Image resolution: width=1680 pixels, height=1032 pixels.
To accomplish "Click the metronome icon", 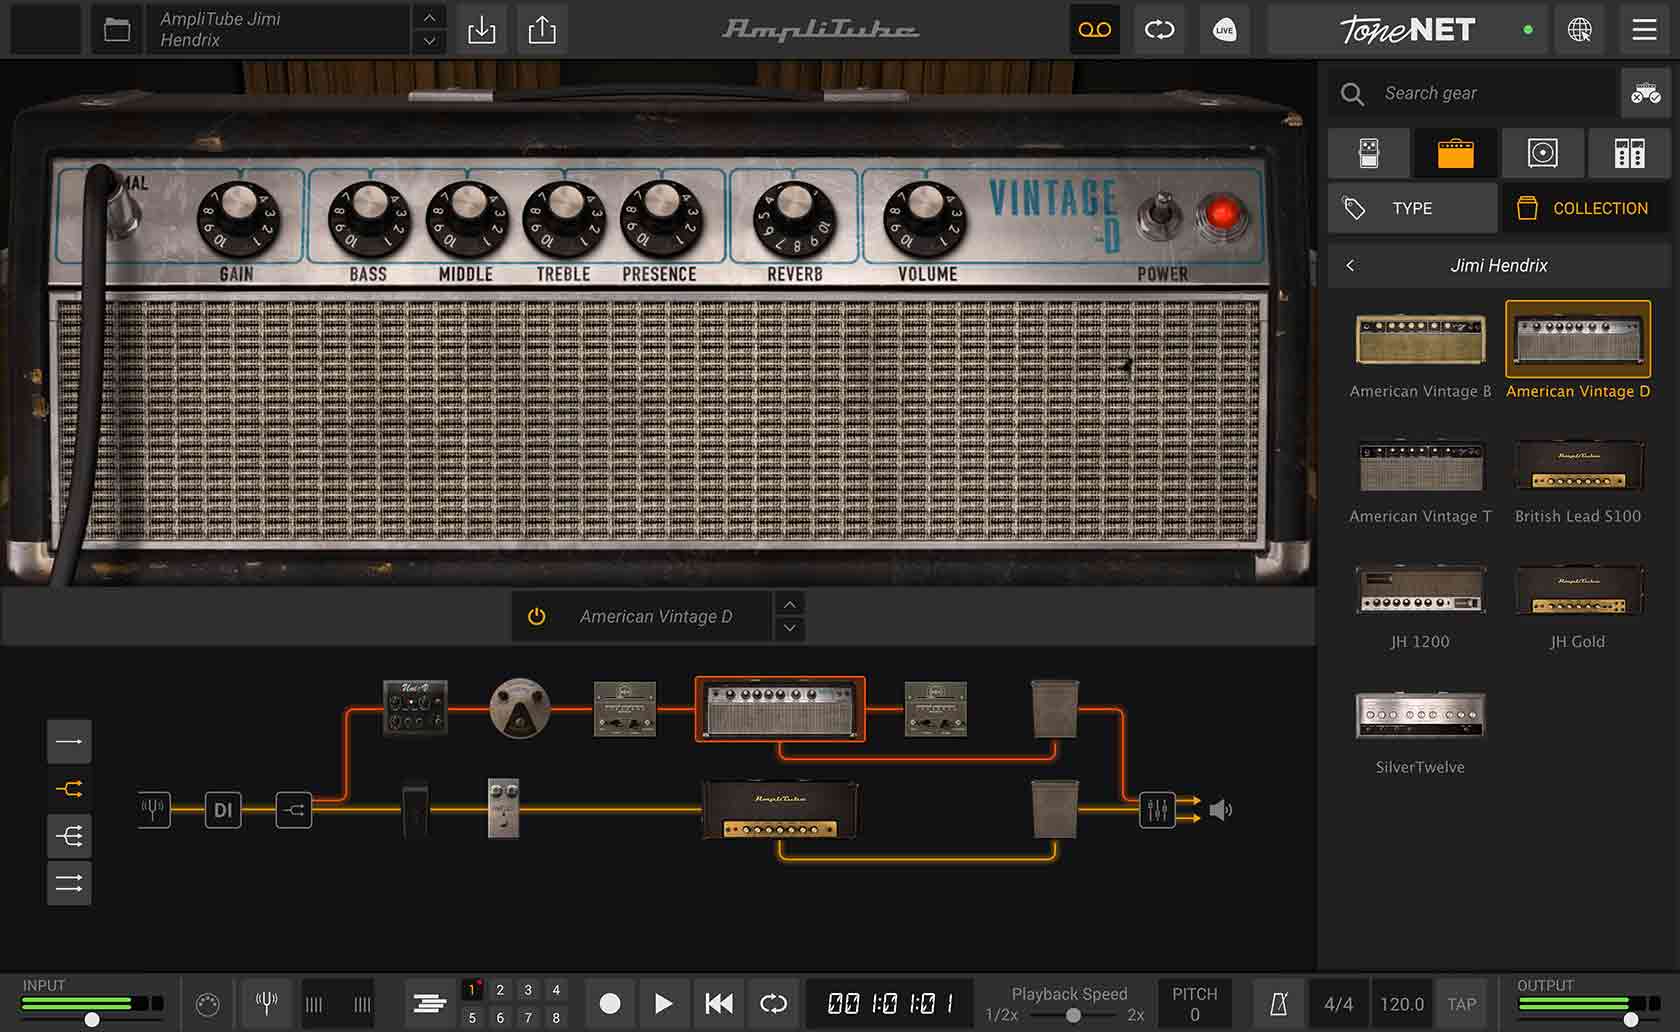I will (x=1278, y=1004).
